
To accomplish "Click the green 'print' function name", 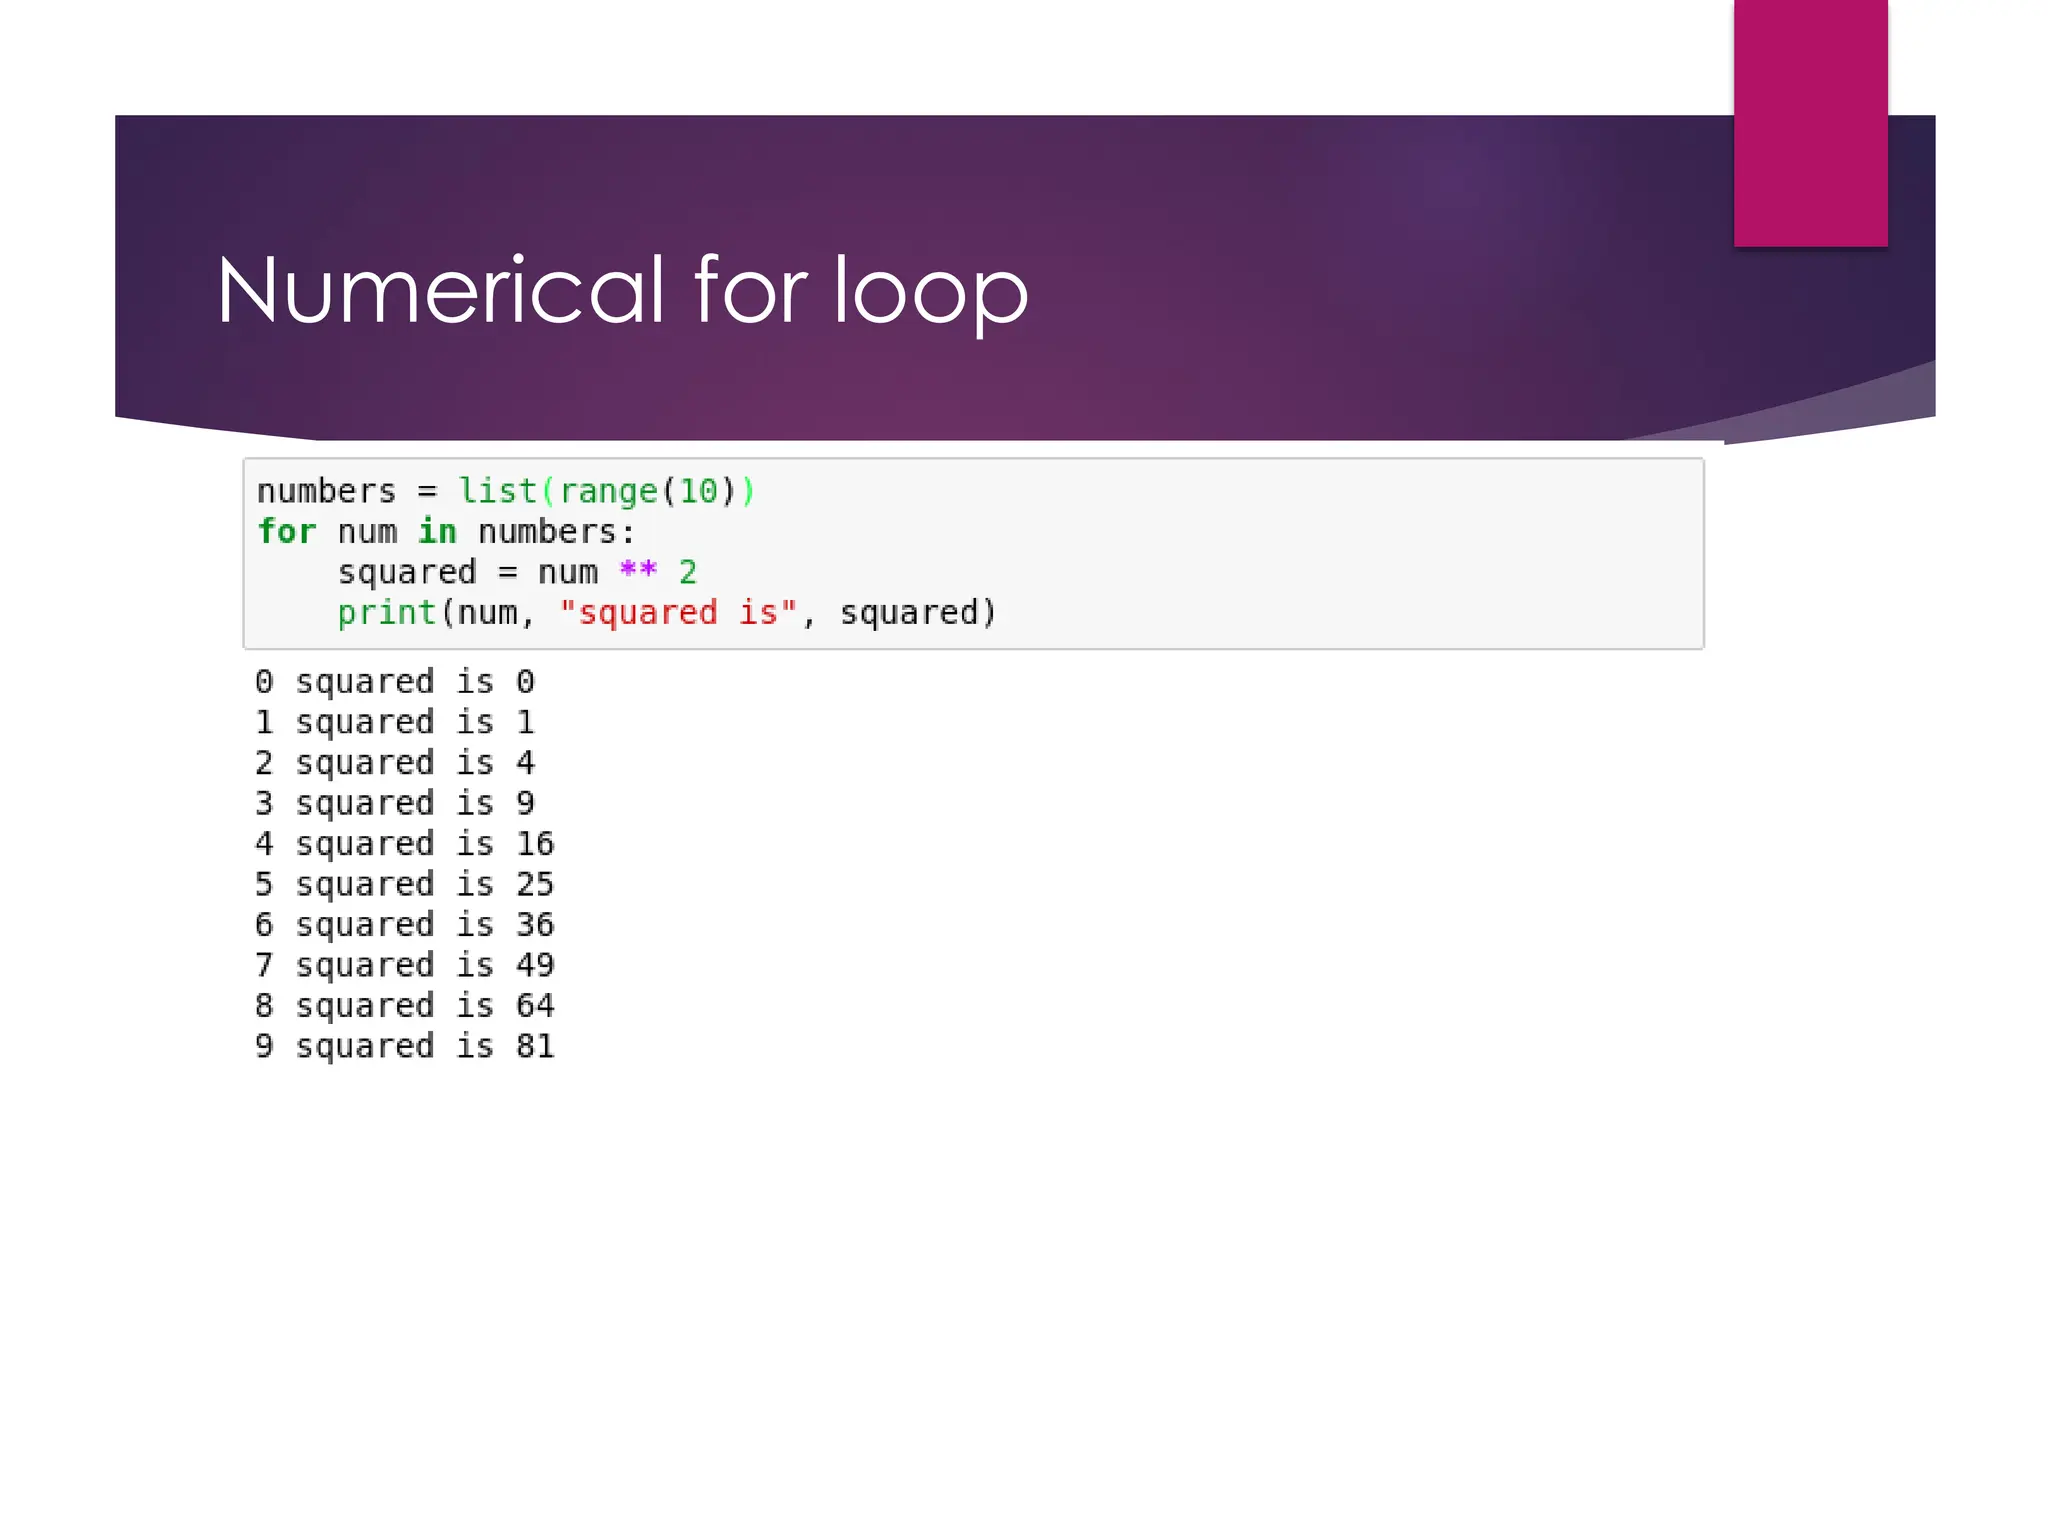I will 386,612.
